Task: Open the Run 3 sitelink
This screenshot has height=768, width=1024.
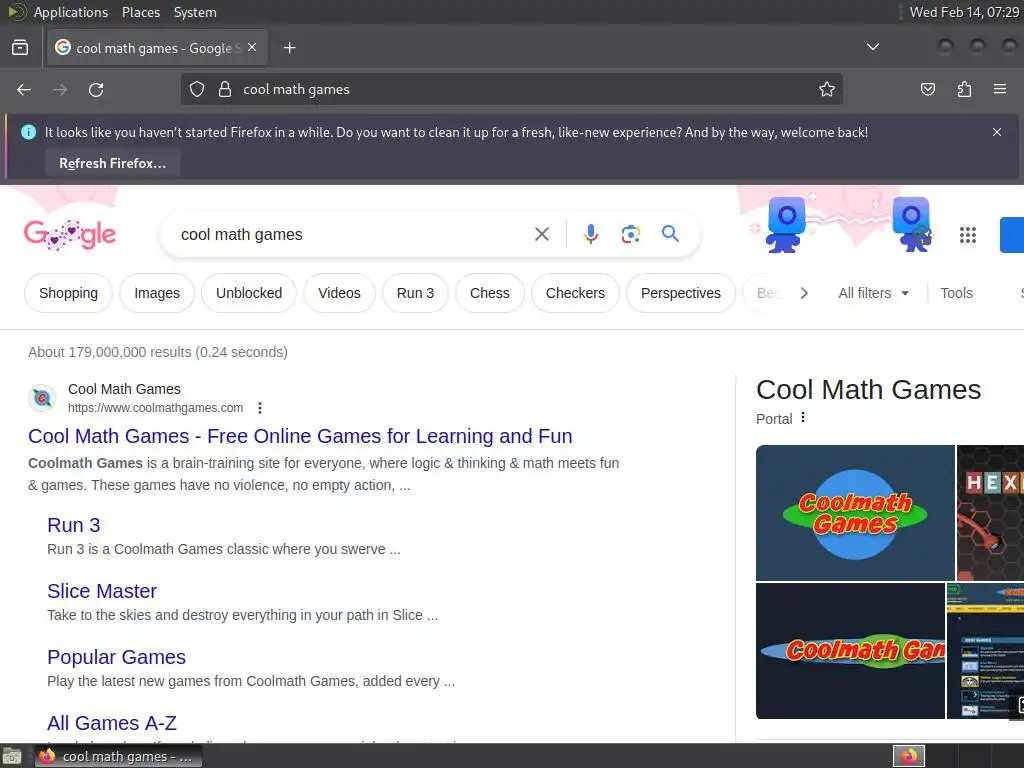Action: pyautogui.click(x=74, y=525)
